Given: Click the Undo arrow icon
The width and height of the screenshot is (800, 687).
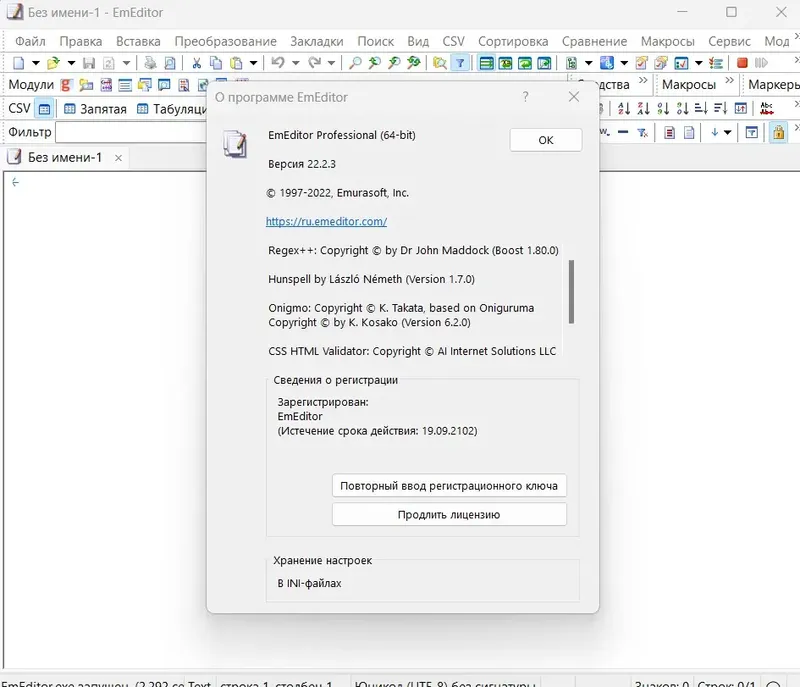Looking at the screenshot, I should 278,65.
